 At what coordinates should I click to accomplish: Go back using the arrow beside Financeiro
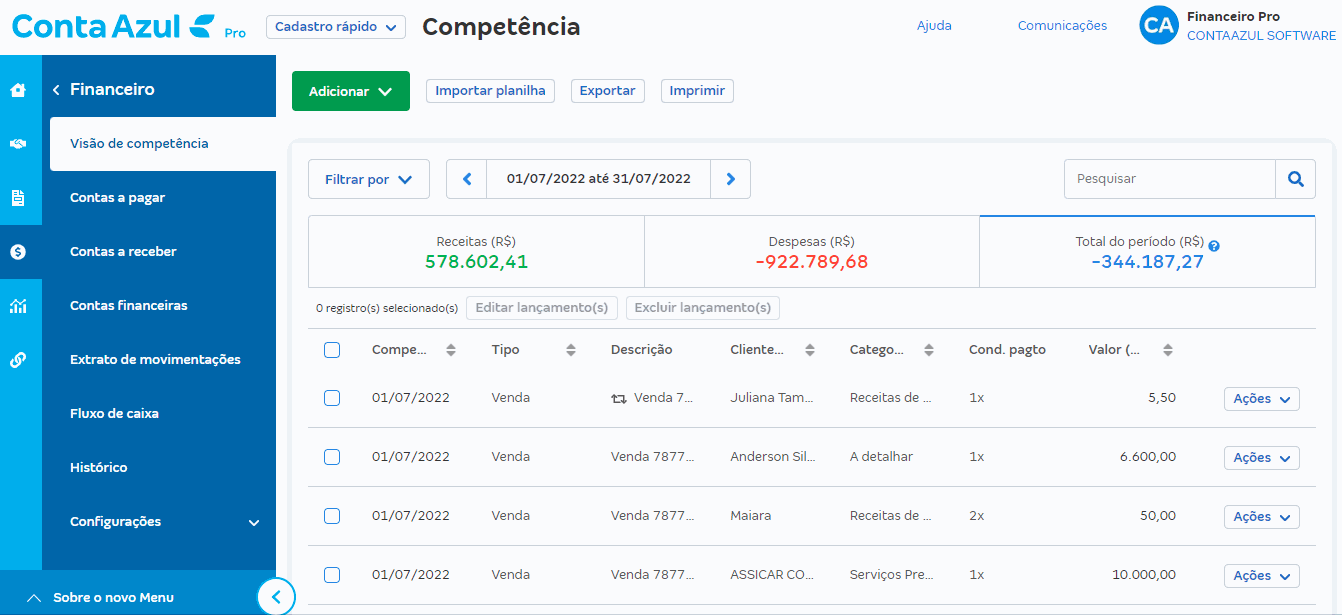57,90
